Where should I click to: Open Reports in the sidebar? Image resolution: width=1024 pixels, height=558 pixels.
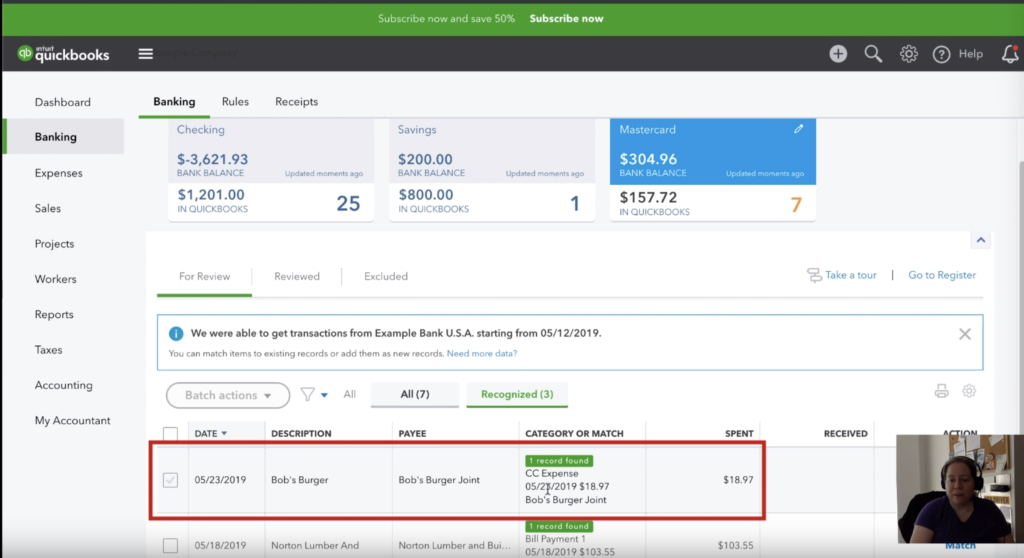click(x=54, y=314)
